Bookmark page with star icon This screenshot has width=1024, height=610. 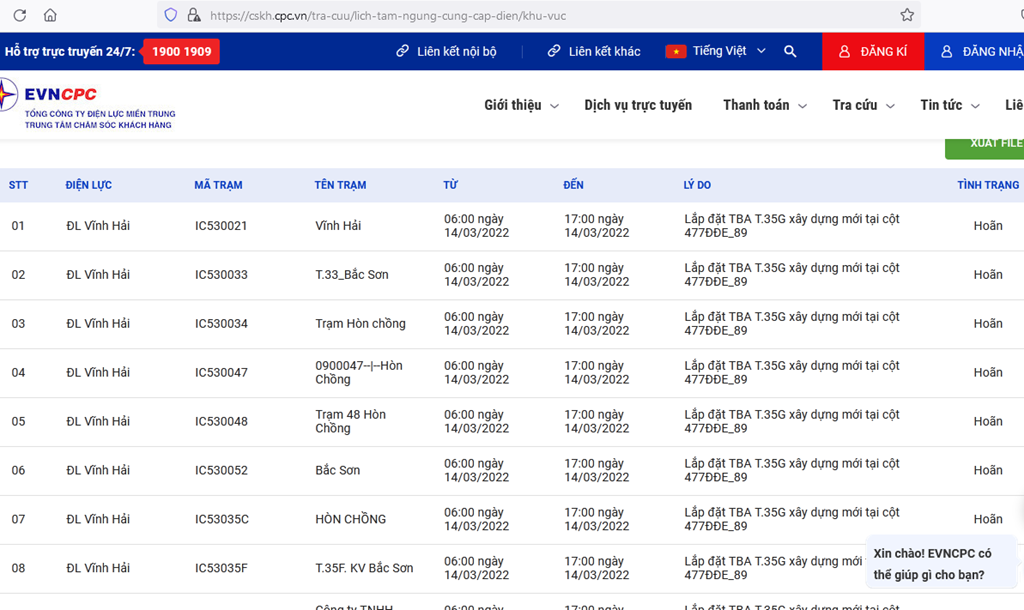point(906,15)
